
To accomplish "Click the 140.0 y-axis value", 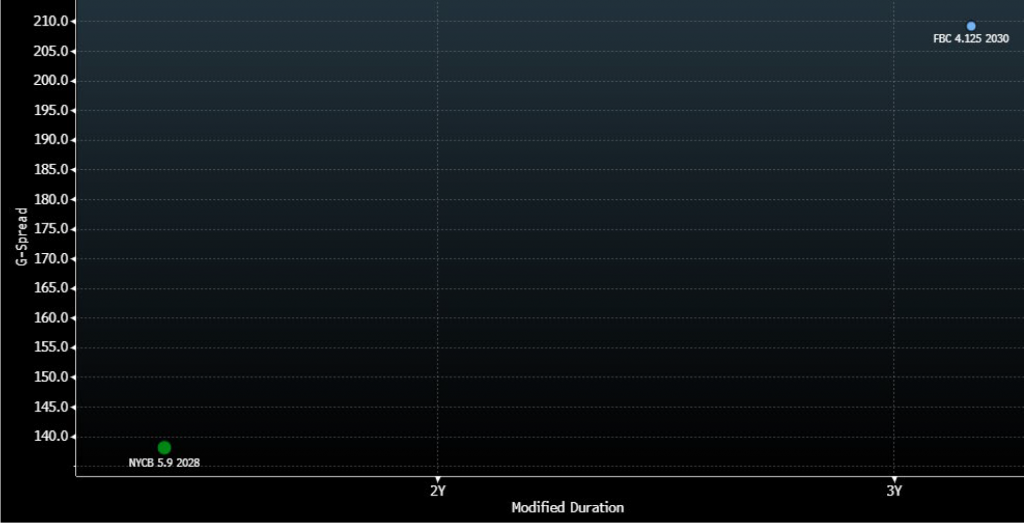I will tap(49, 437).
